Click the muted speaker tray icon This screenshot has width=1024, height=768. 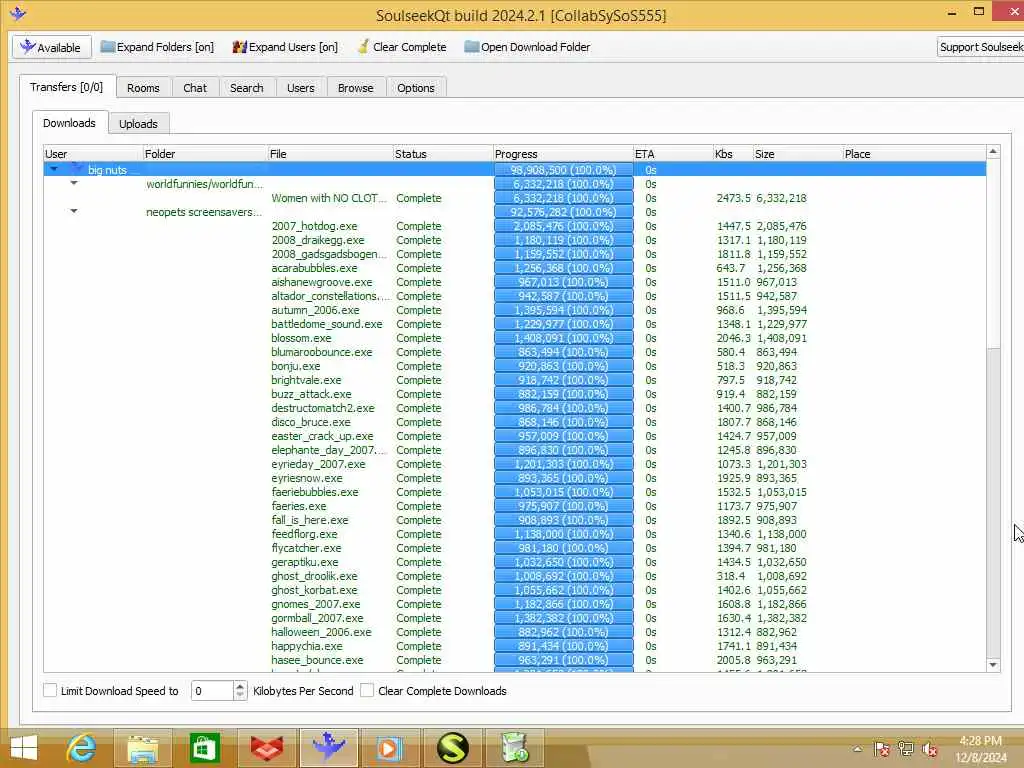[x=930, y=749]
